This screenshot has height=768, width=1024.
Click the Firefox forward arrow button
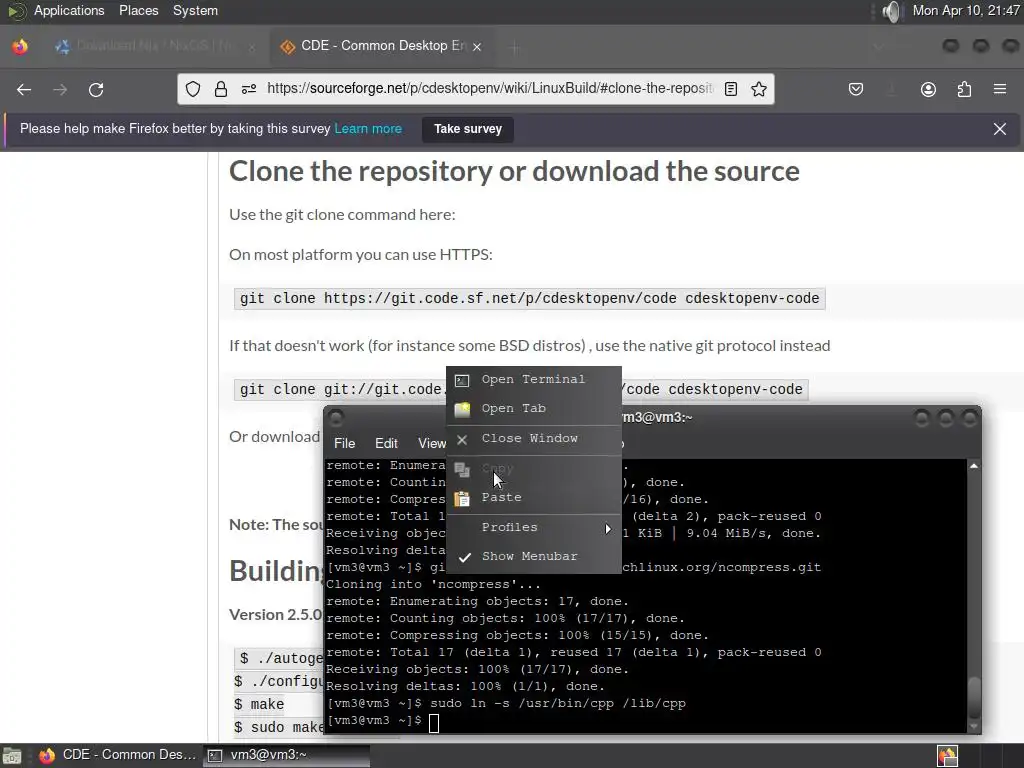click(x=60, y=89)
